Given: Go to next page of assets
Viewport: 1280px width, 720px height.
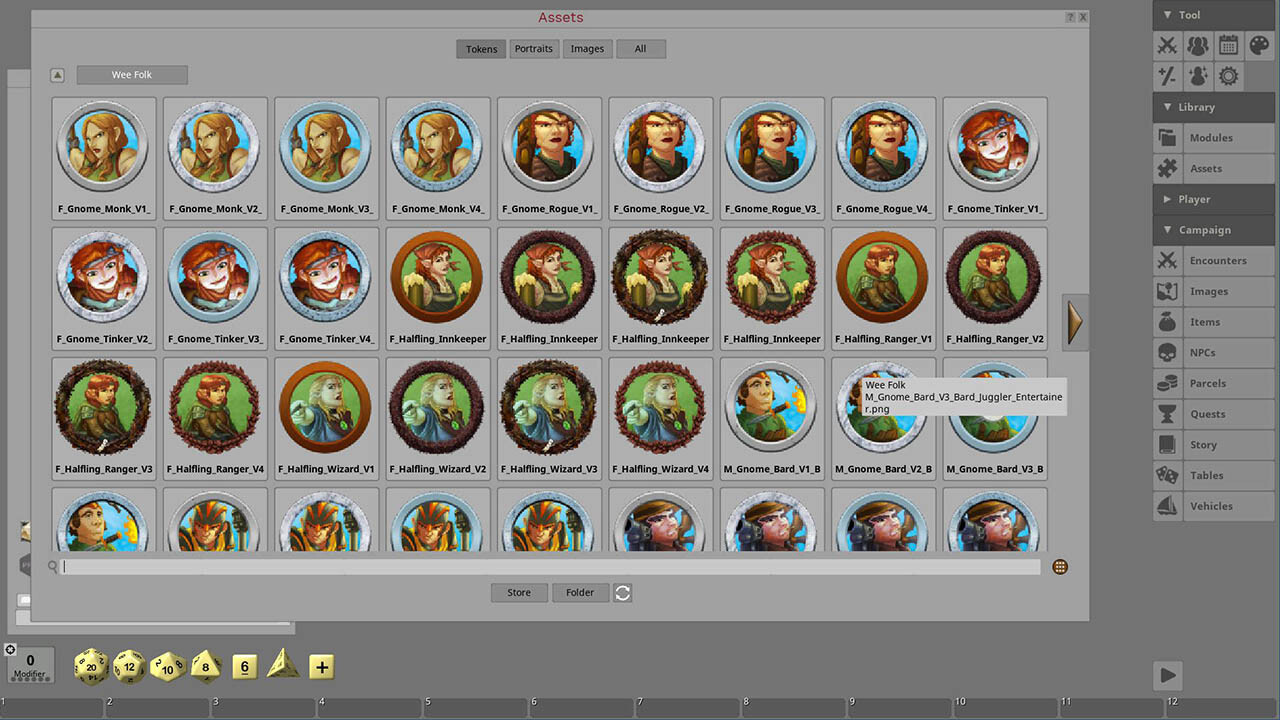Looking at the screenshot, I should point(1075,322).
